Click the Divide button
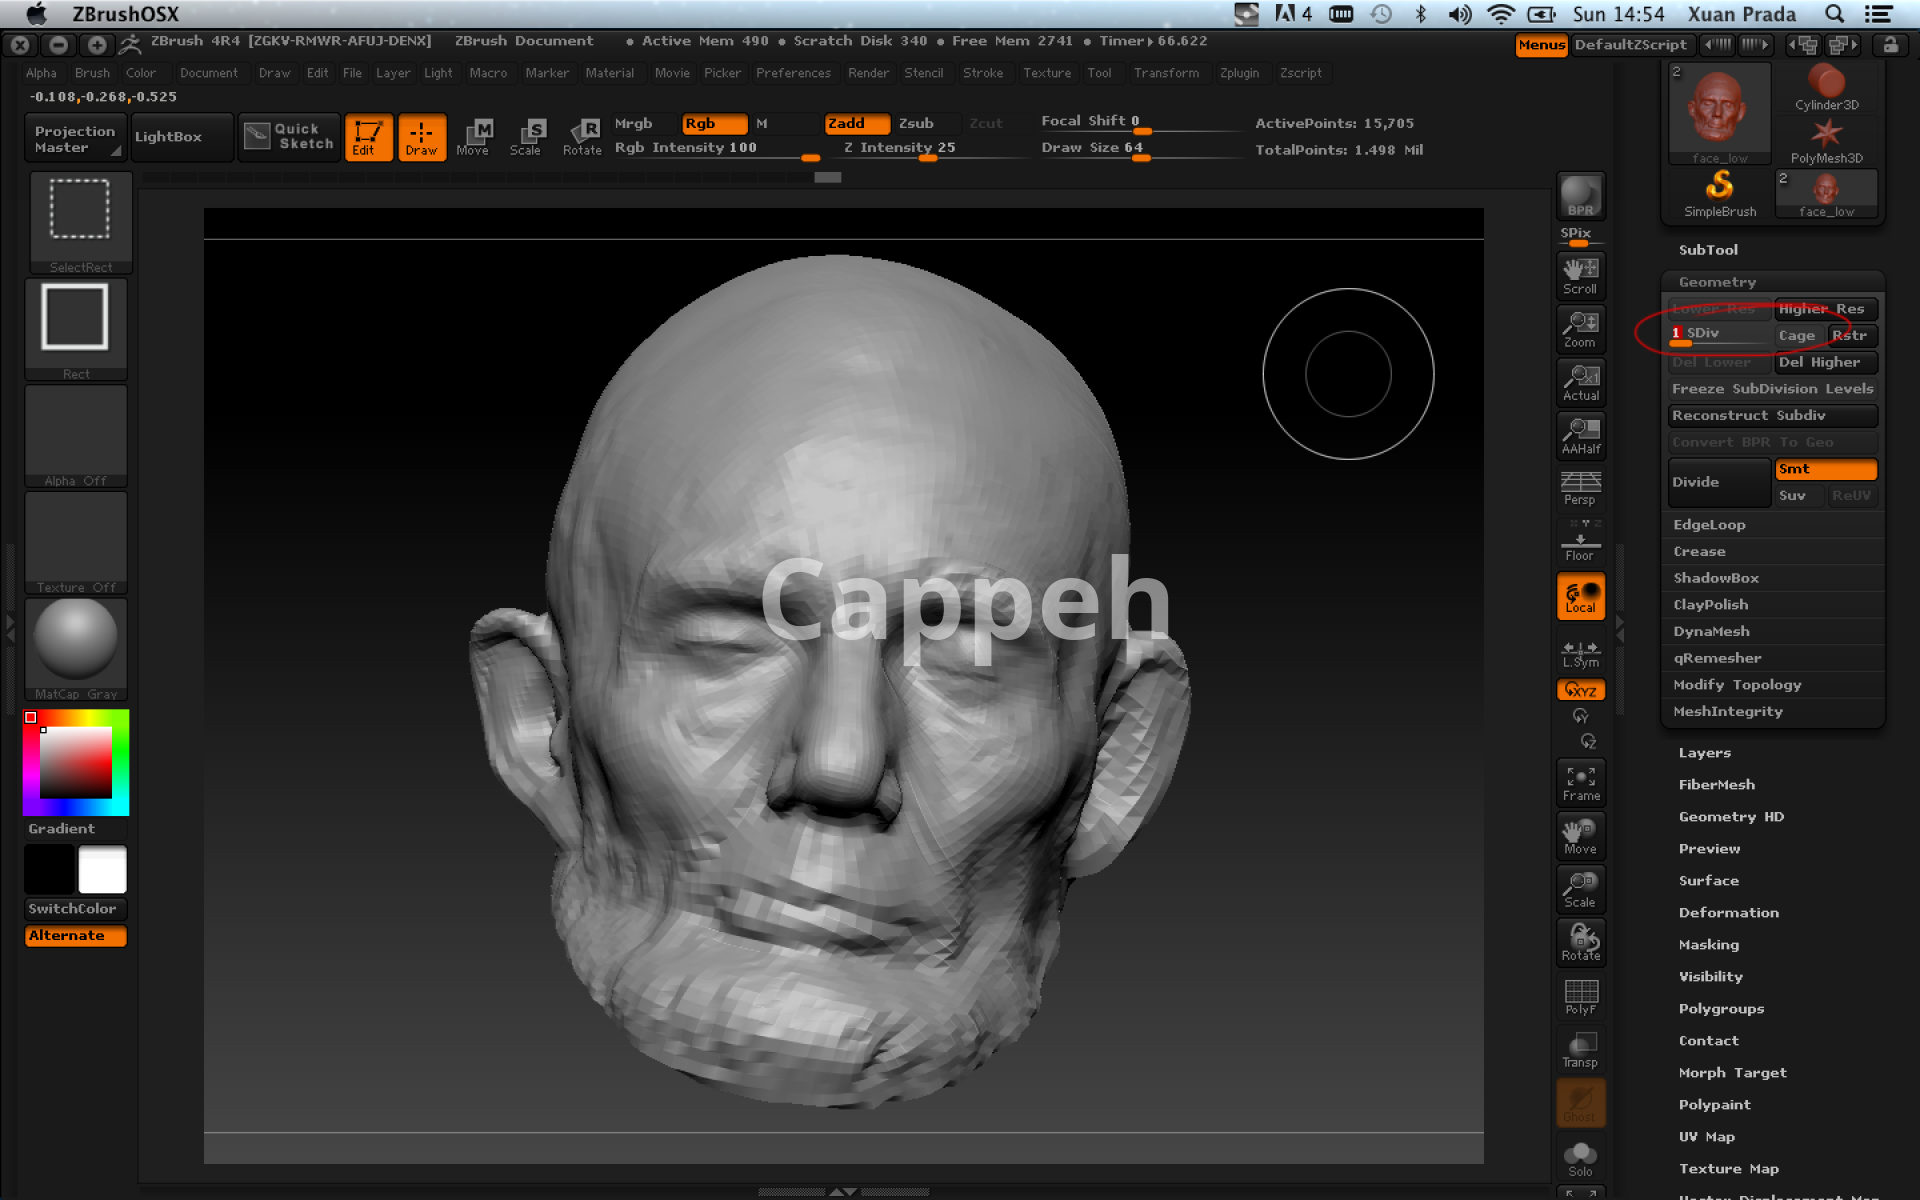Screen dimensions: 1920x1200 point(1718,482)
